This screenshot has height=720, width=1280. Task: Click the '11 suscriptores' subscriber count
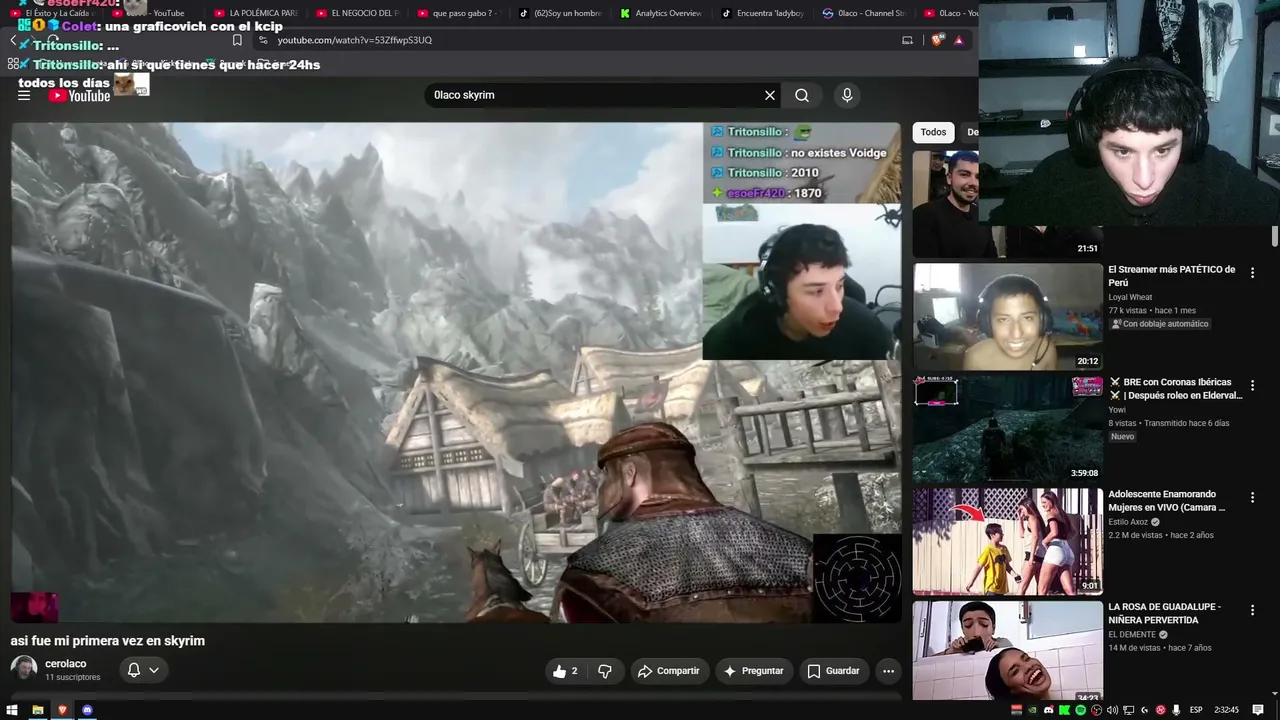pos(73,677)
